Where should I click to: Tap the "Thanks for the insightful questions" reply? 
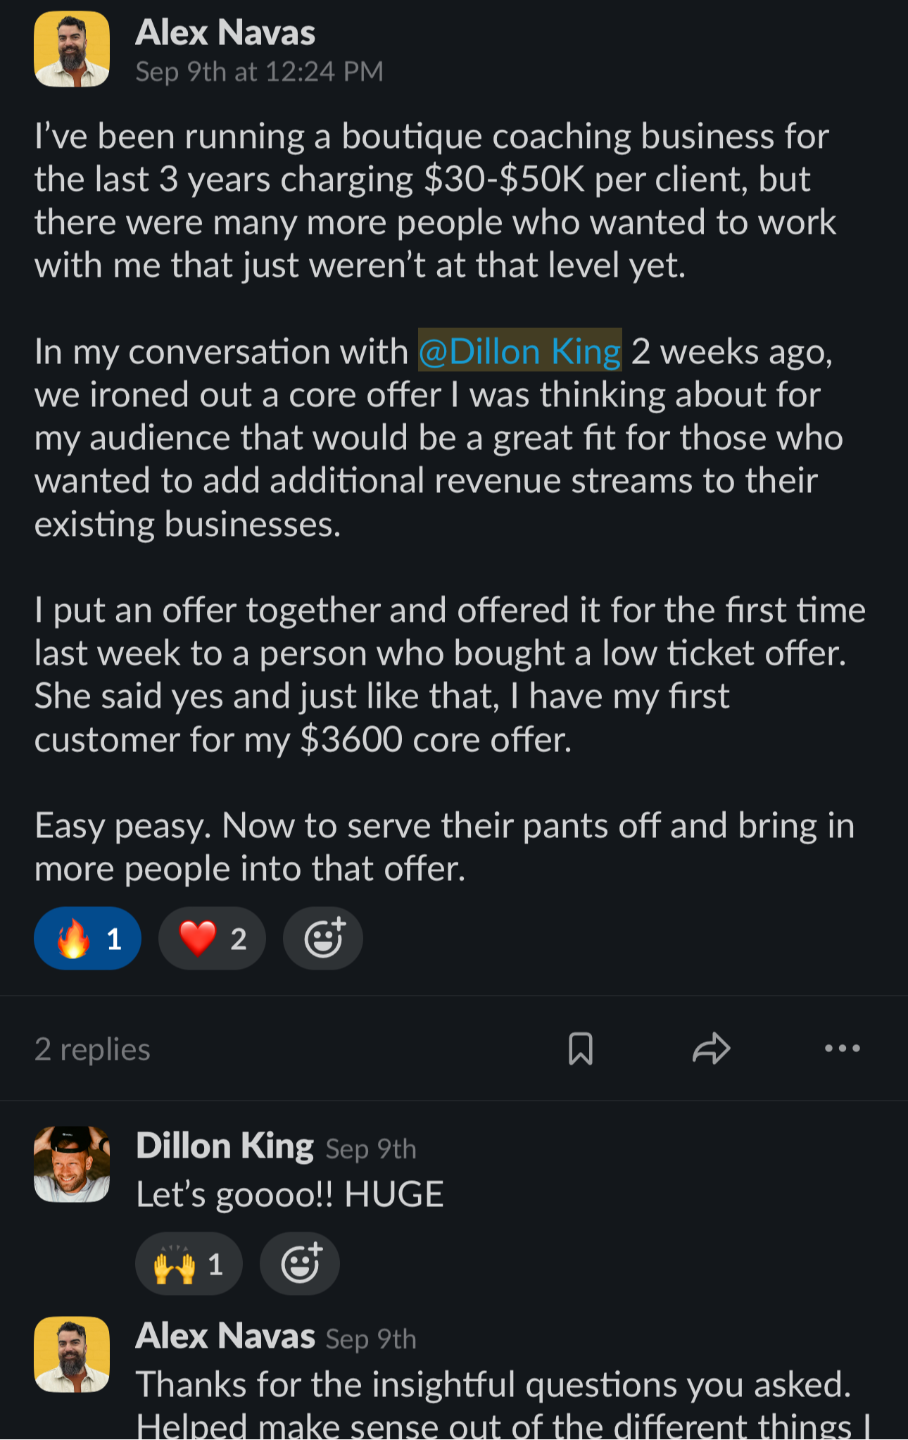pos(494,1385)
